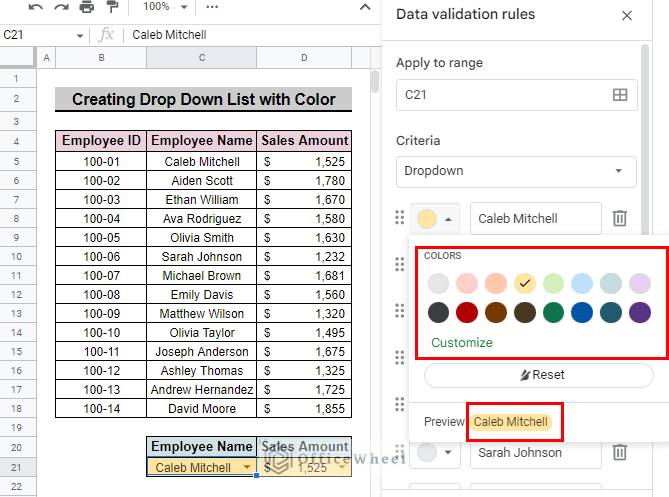
Task: Pick the light orange color swatch
Action: click(496, 284)
